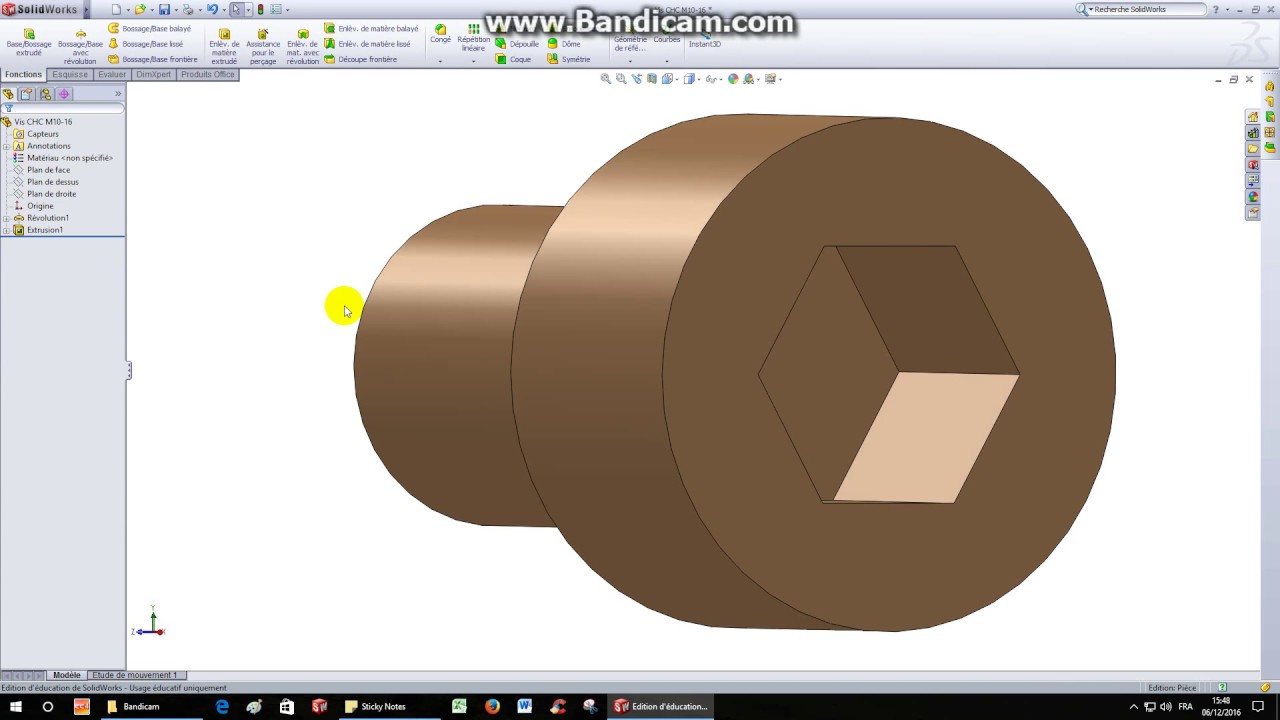
Task: Select the Coque shell tool
Action: click(513, 59)
